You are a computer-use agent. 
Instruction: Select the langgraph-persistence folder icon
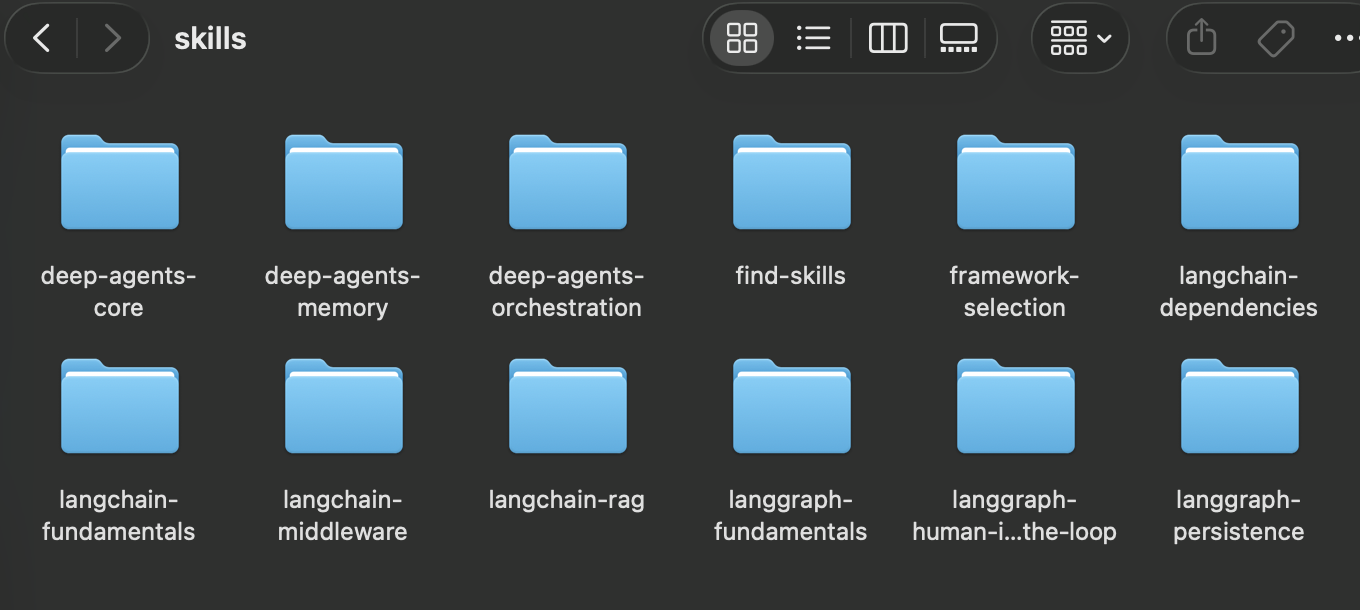click(1239, 407)
